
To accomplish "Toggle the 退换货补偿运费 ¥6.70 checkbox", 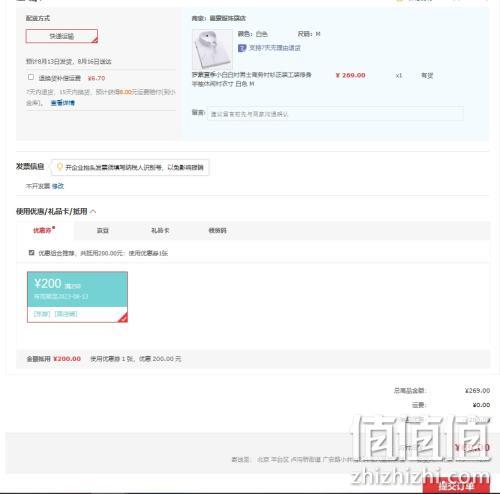I will click(31, 77).
